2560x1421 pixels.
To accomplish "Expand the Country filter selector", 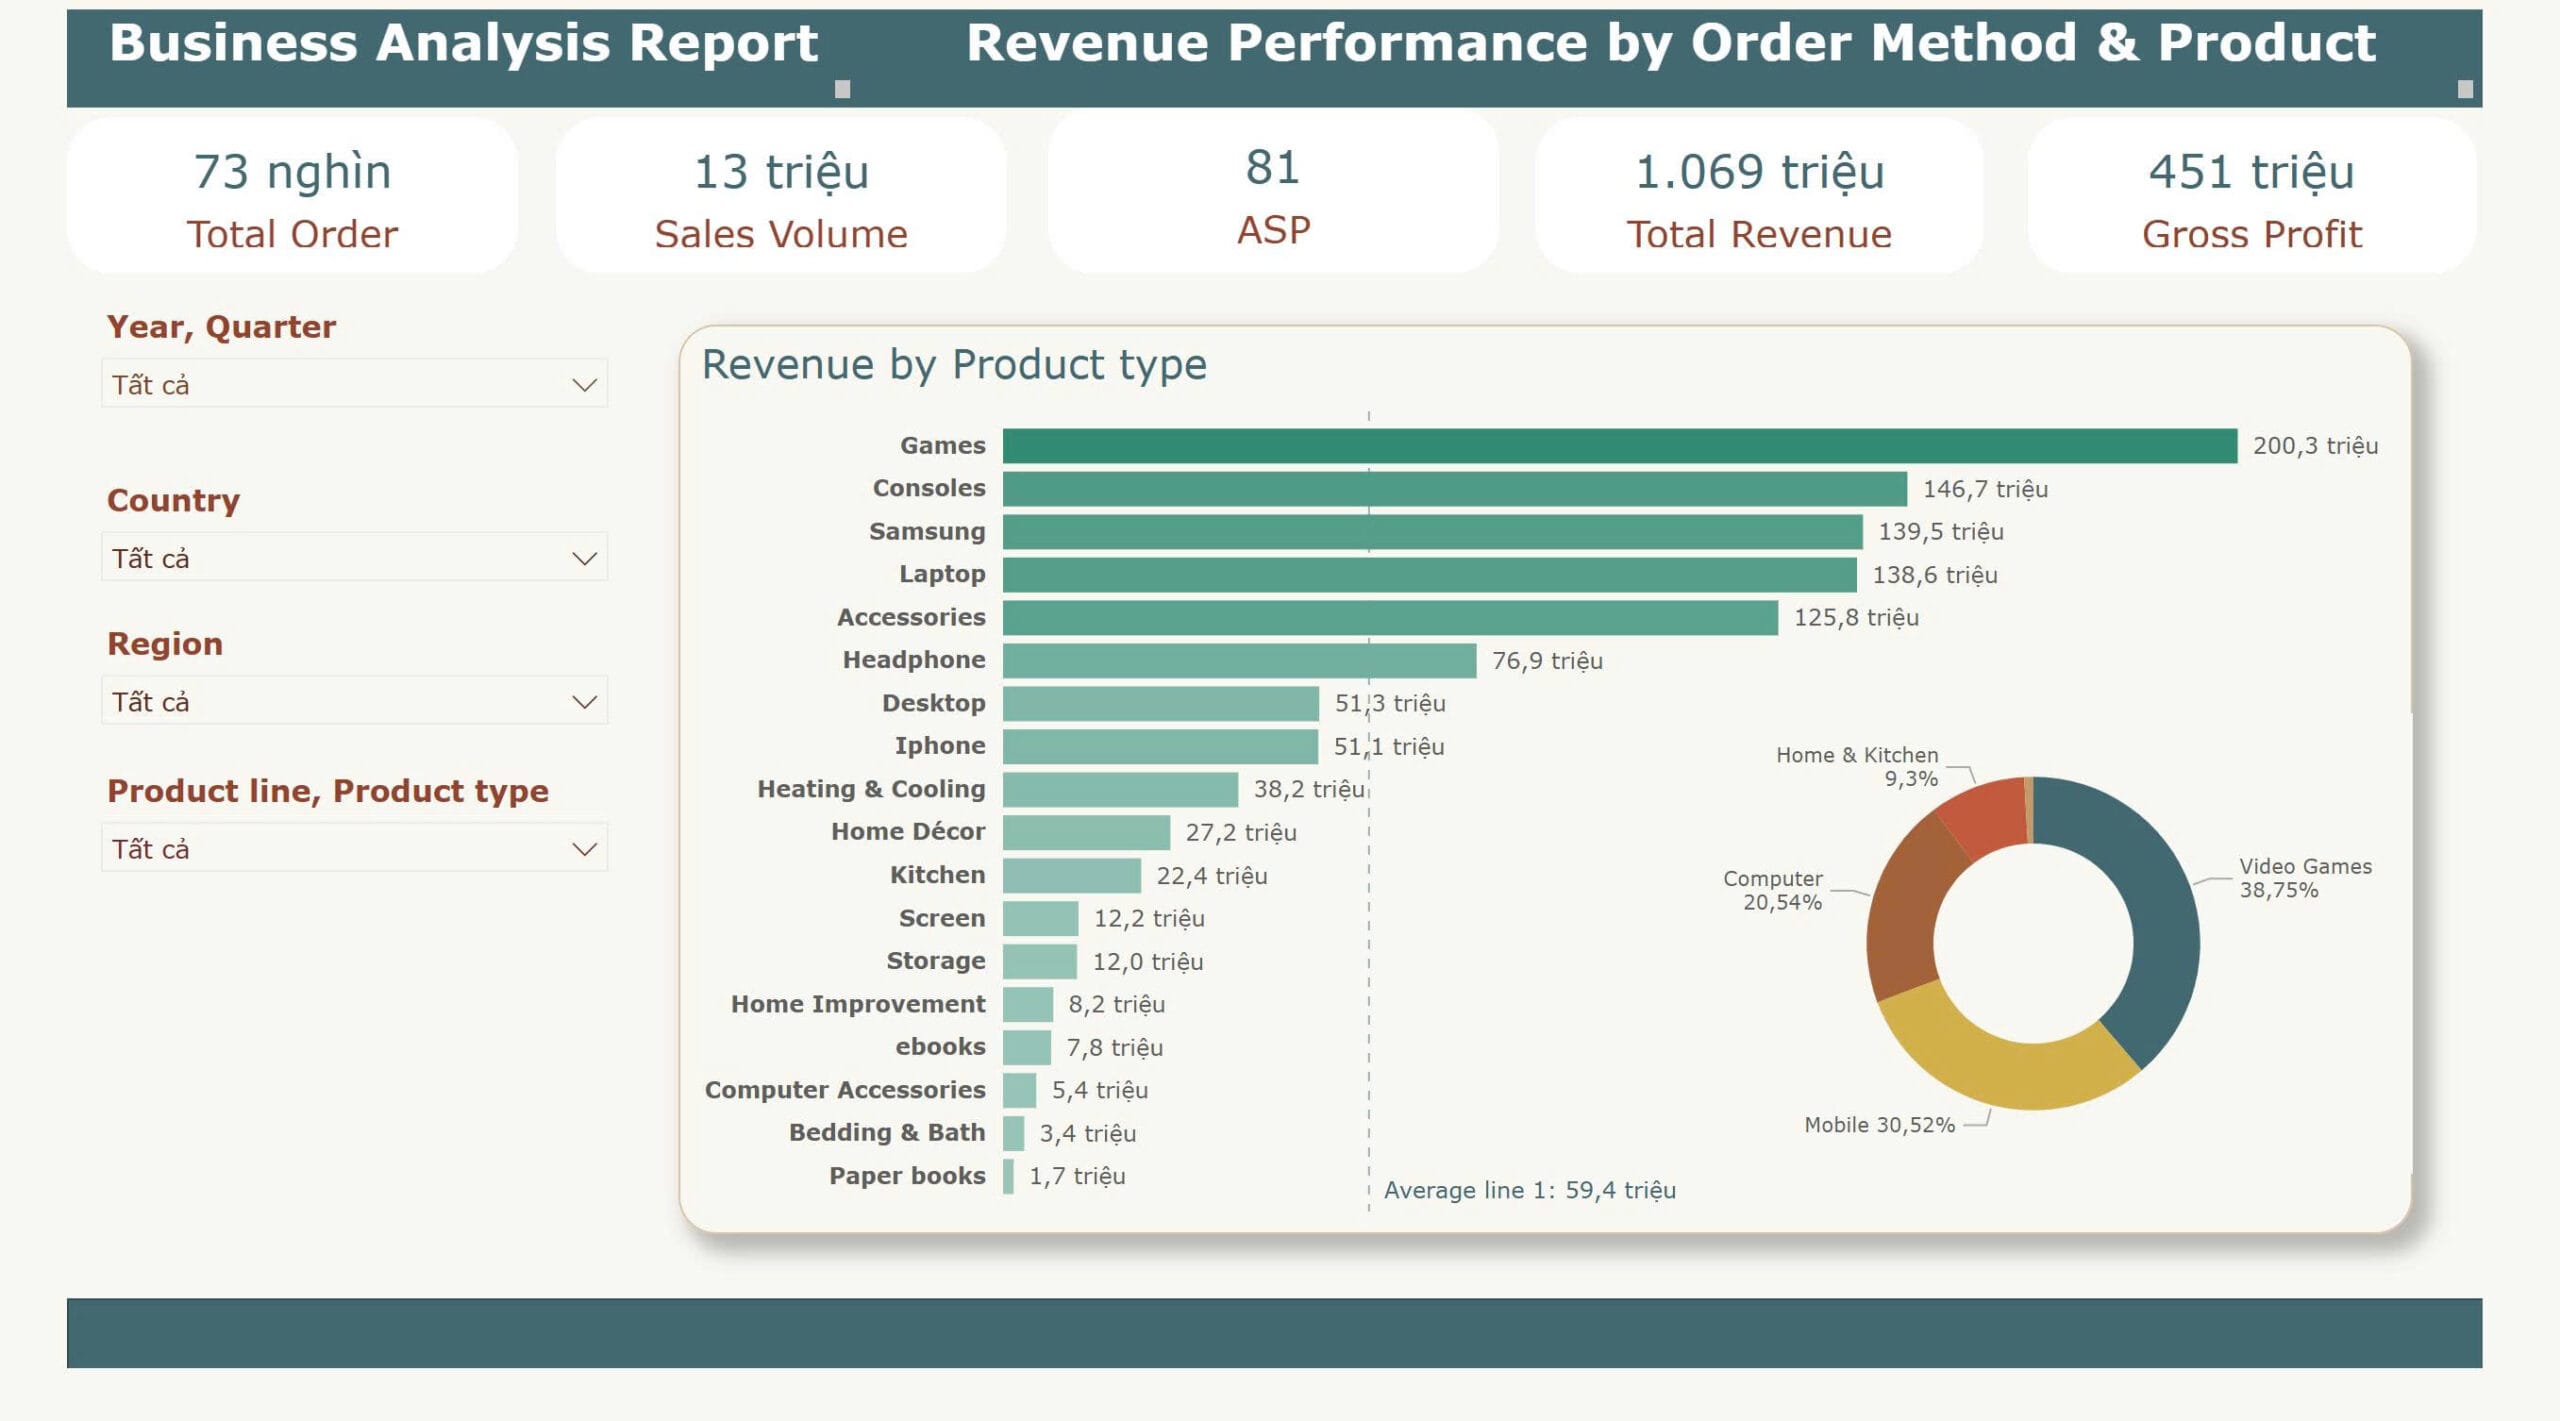I will pos(353,557).
